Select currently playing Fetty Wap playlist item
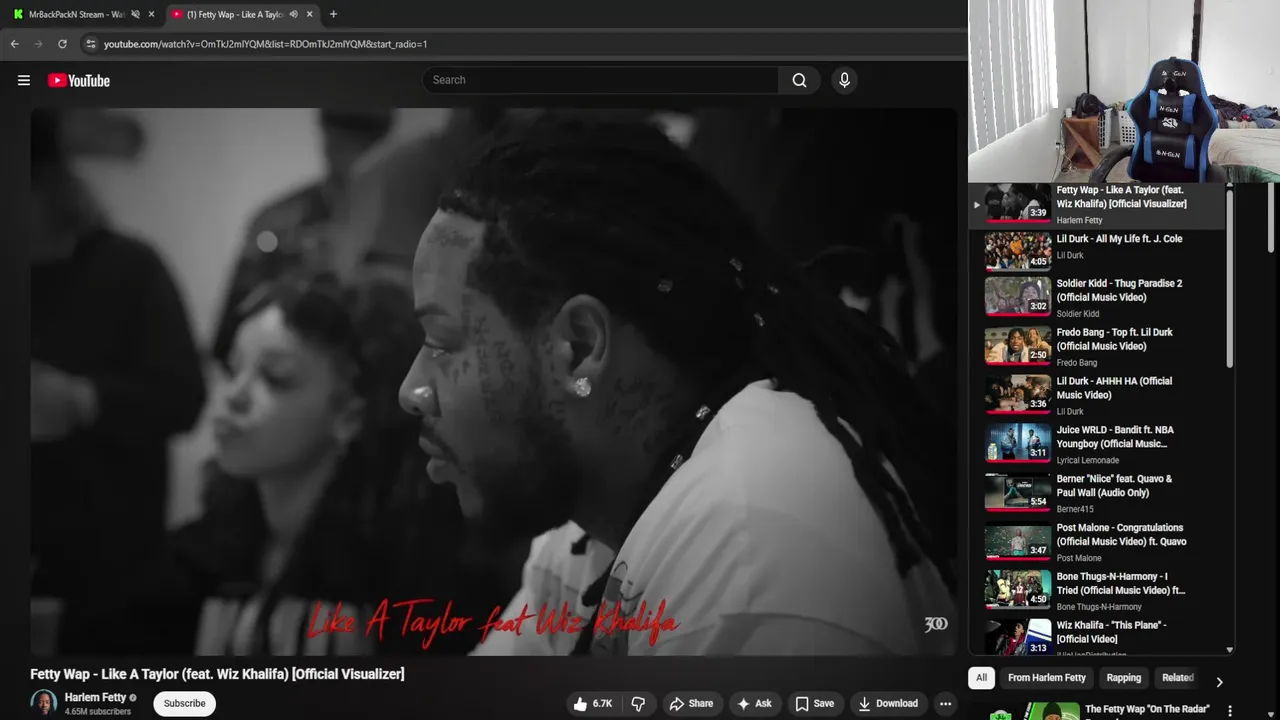Screen dimensions: 1280x720 [1099, 205]
